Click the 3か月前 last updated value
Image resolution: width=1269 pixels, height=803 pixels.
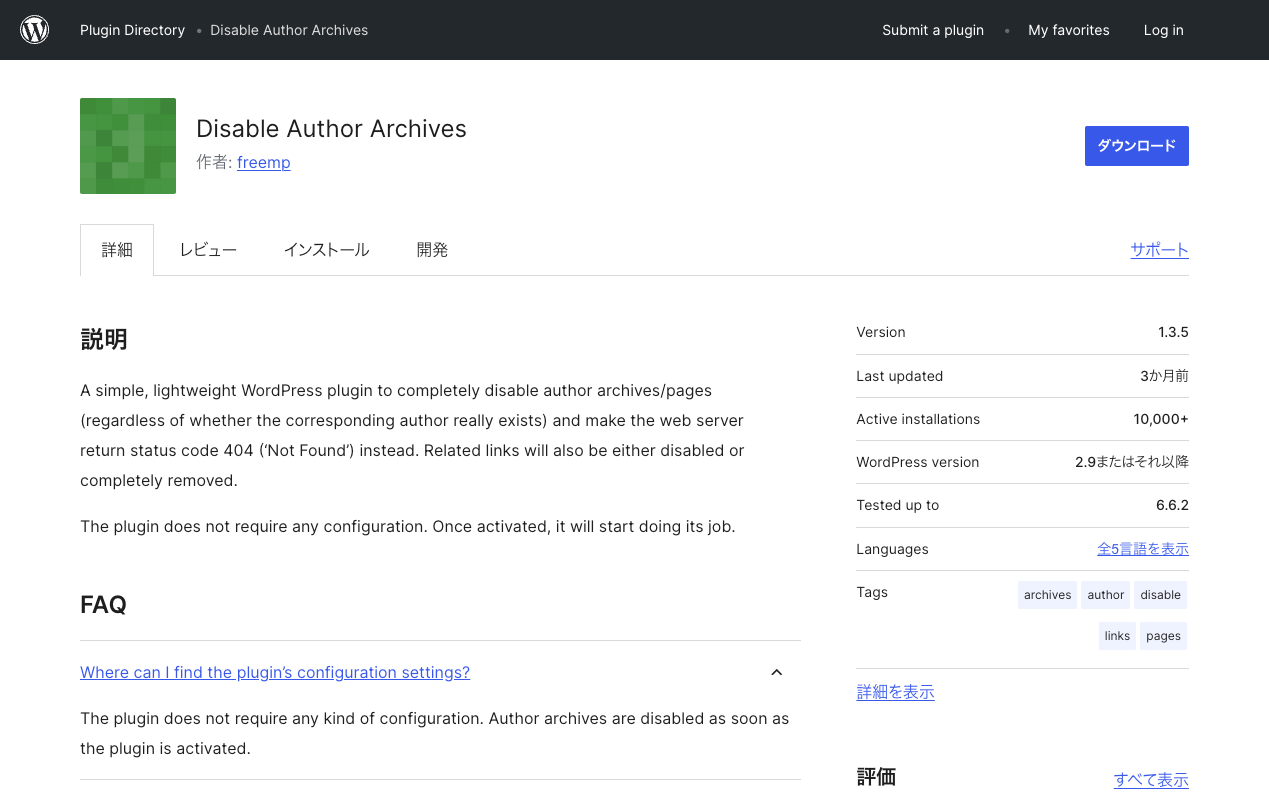1164,376
